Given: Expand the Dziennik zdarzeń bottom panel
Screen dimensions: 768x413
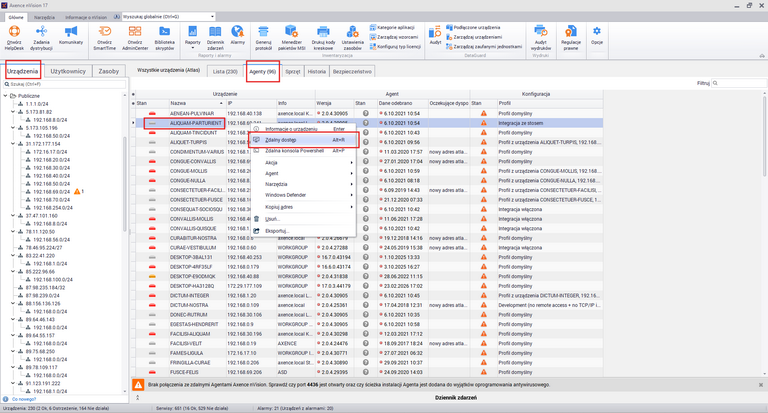Looking at the screenshot, I should (138, 398).
